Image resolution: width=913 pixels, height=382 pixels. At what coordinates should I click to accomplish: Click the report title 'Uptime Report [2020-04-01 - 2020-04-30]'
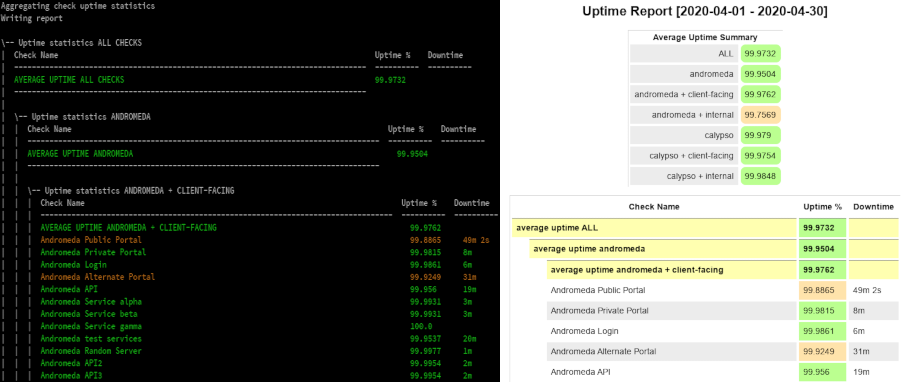pyautogui.click(x=705, y=12)
